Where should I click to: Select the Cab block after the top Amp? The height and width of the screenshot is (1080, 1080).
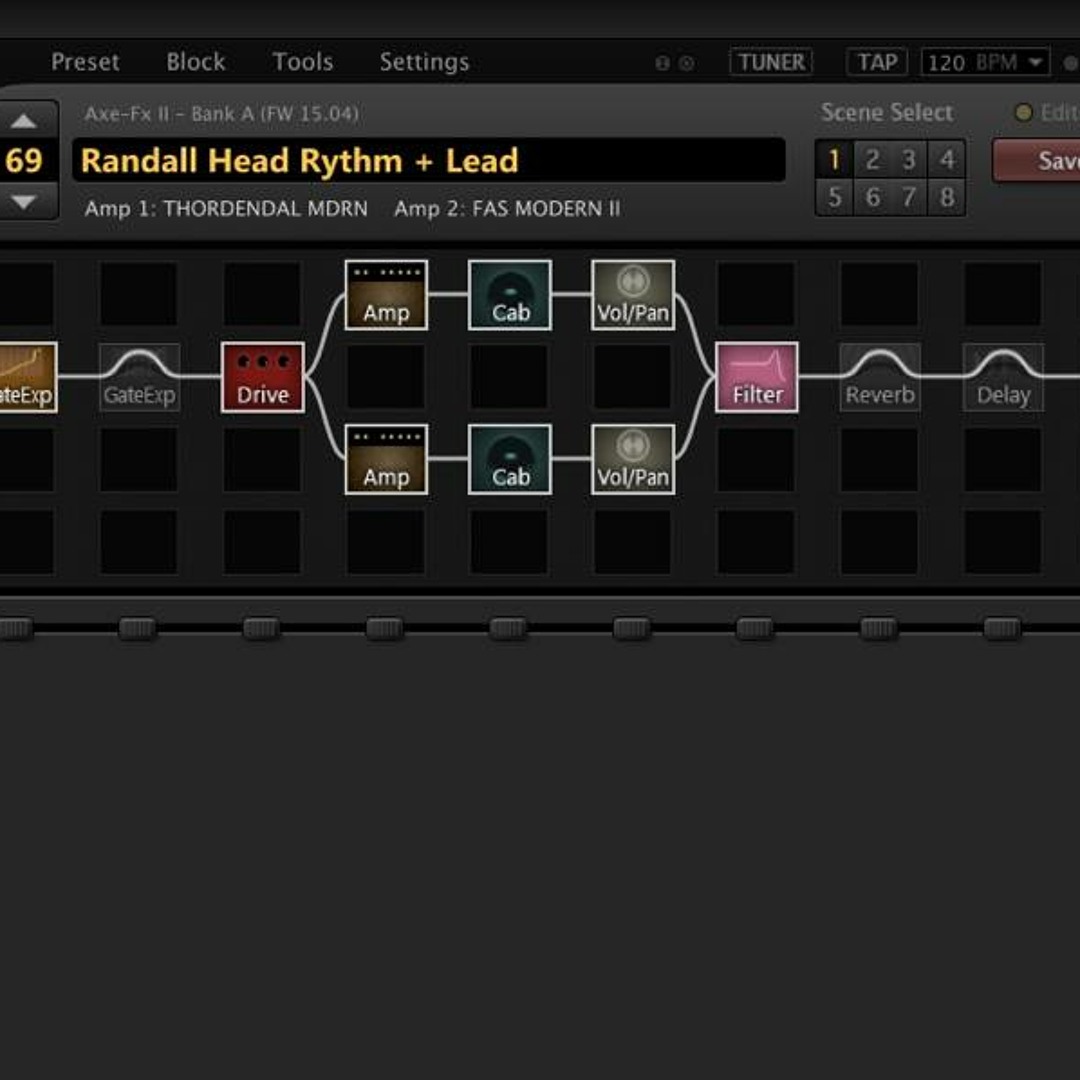coord(510,295)
